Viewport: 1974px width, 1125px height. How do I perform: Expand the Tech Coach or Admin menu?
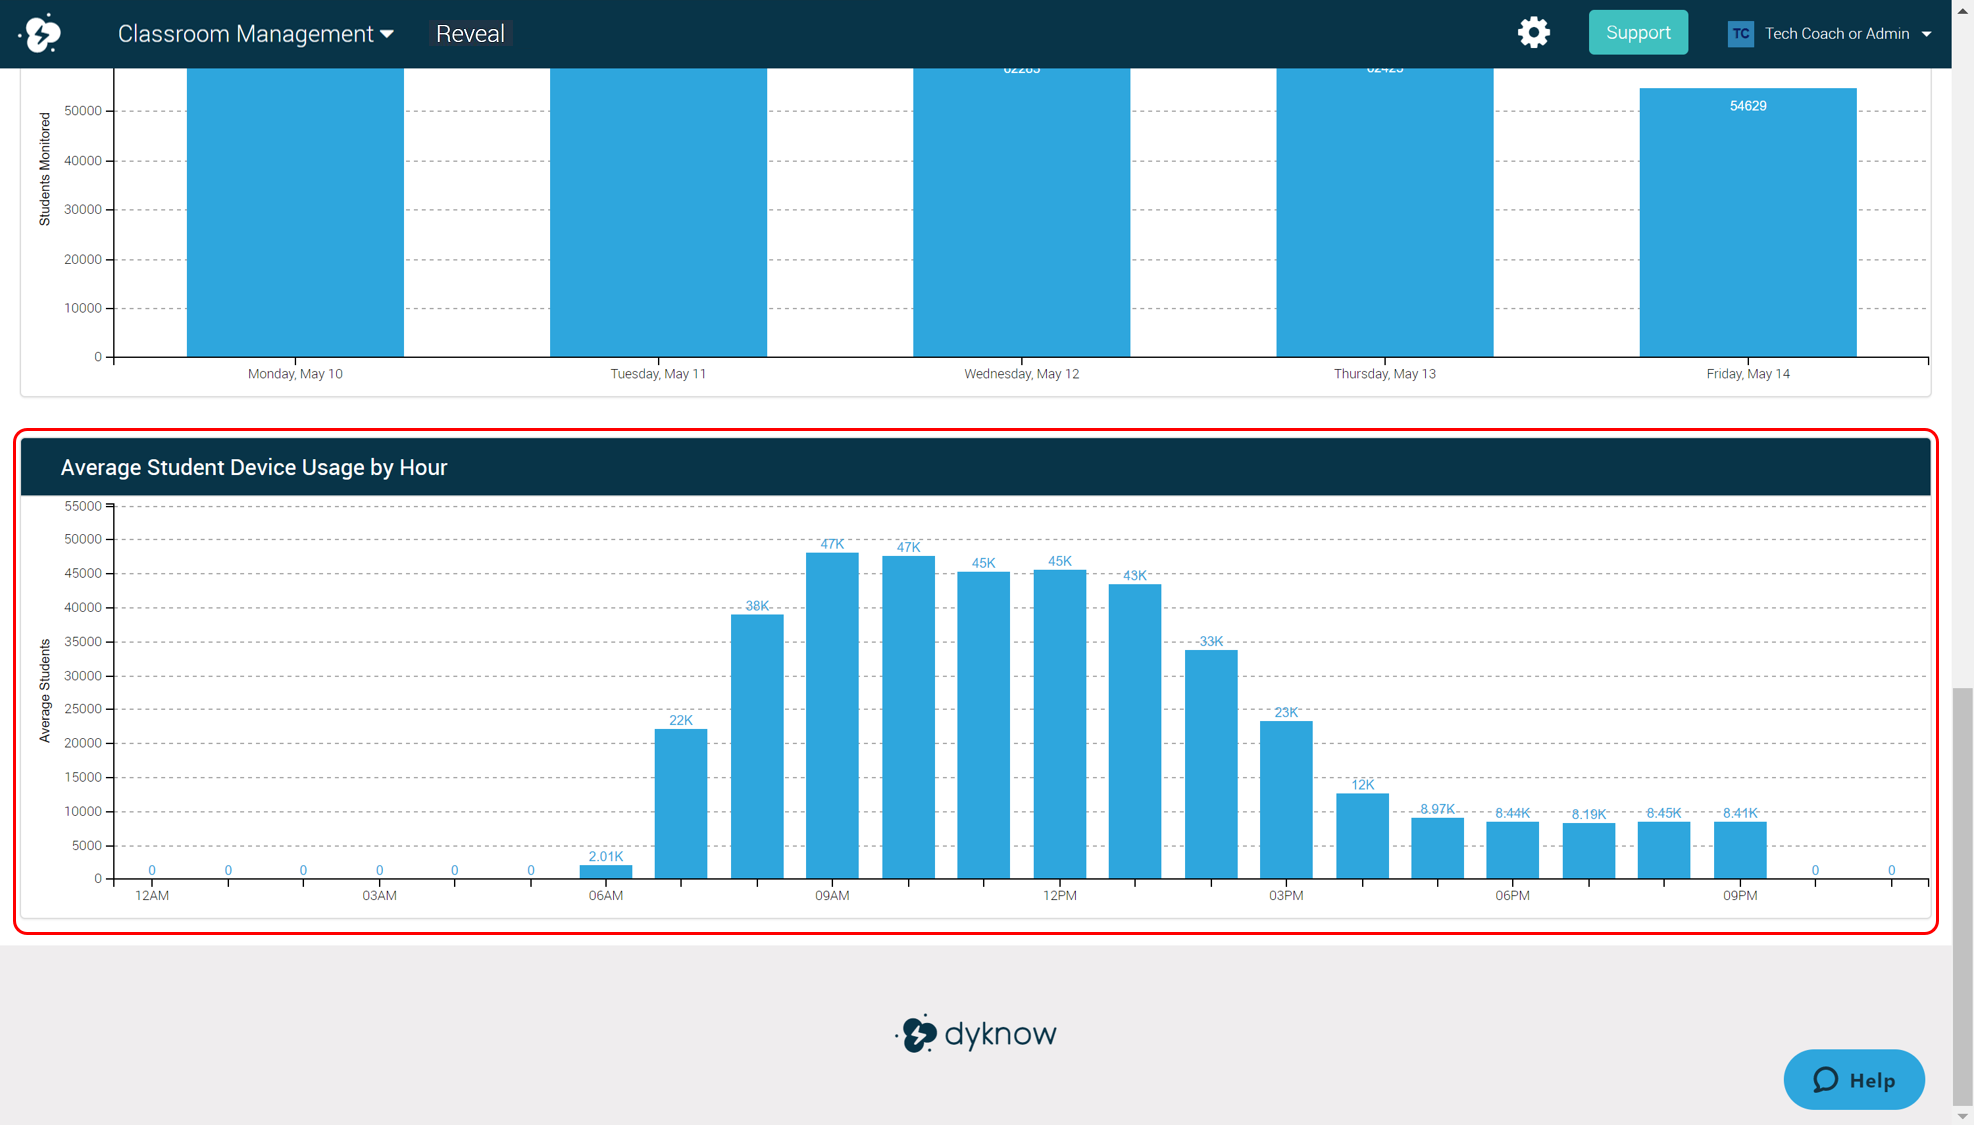[x=1846, y=33]
